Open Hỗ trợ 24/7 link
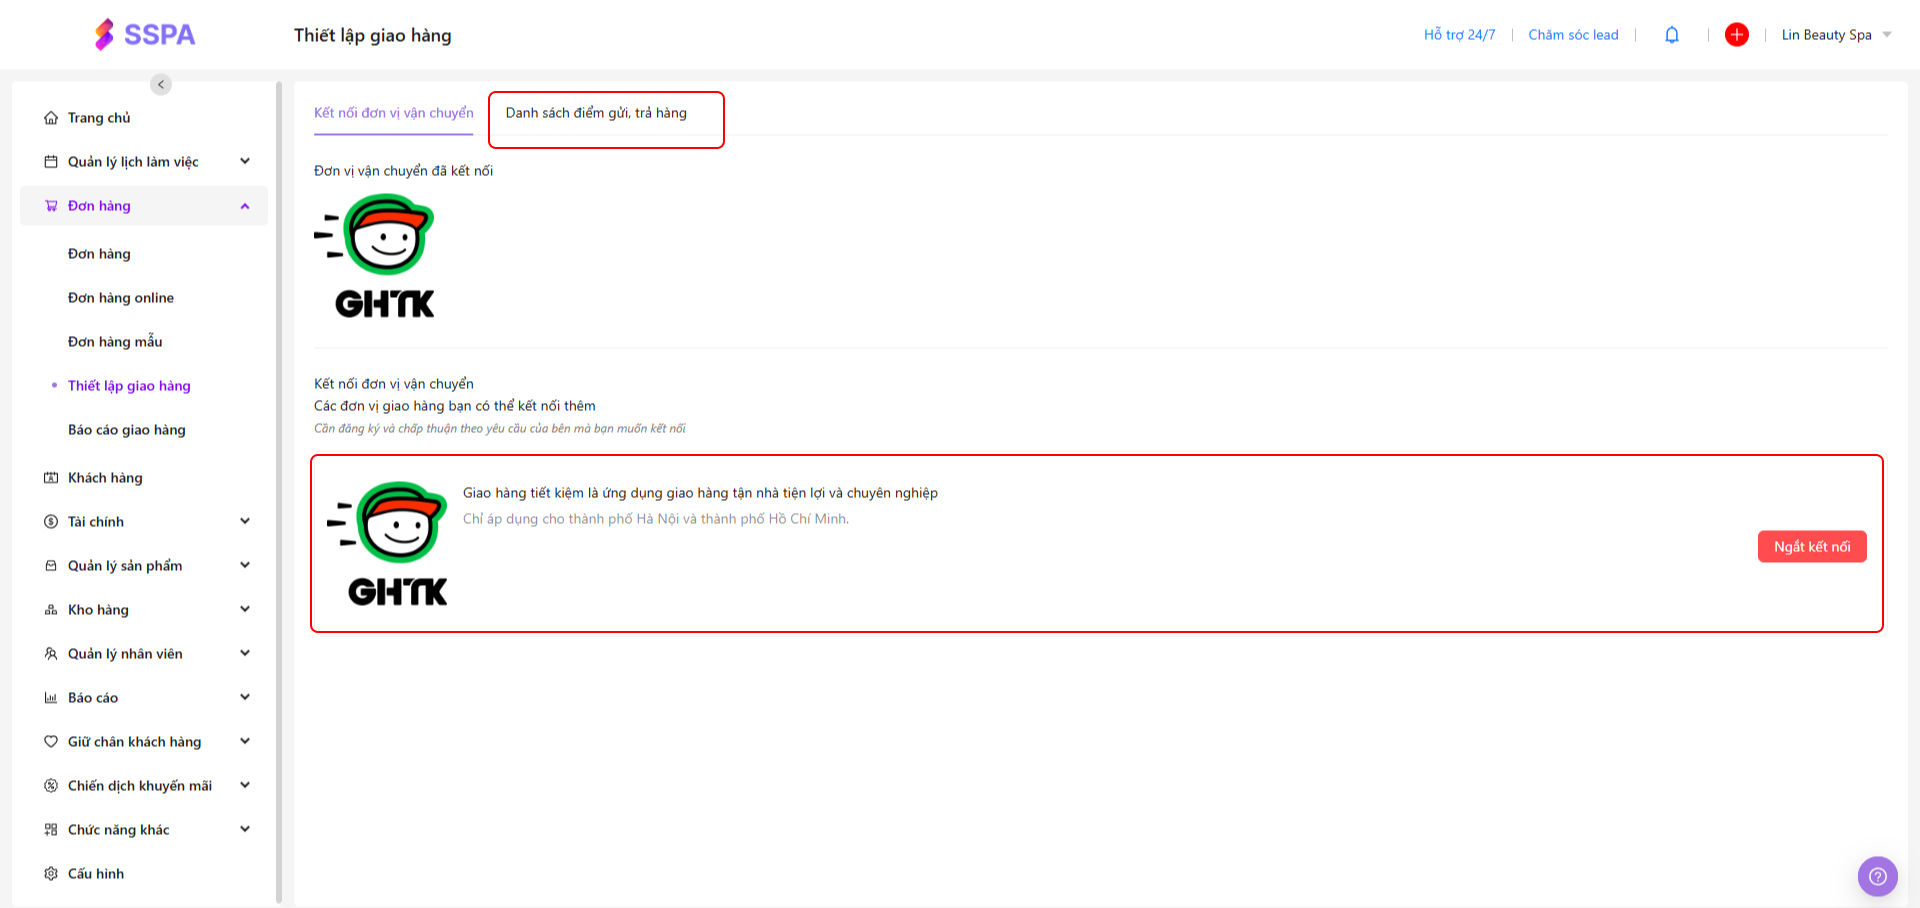1920x908 pixels. click(x=1460, y=35)
